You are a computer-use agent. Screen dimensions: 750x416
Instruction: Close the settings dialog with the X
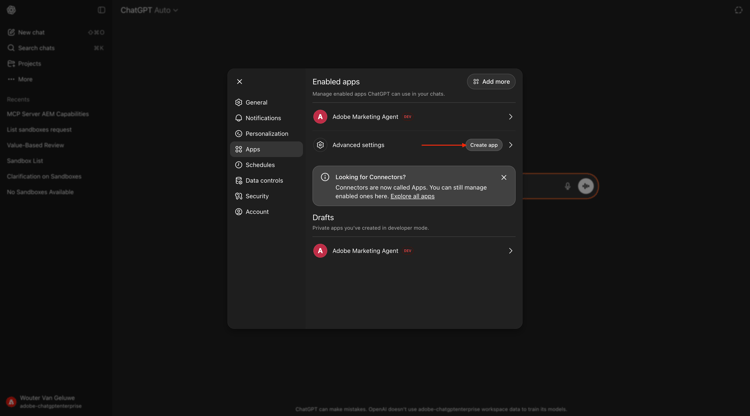point(240,82)
